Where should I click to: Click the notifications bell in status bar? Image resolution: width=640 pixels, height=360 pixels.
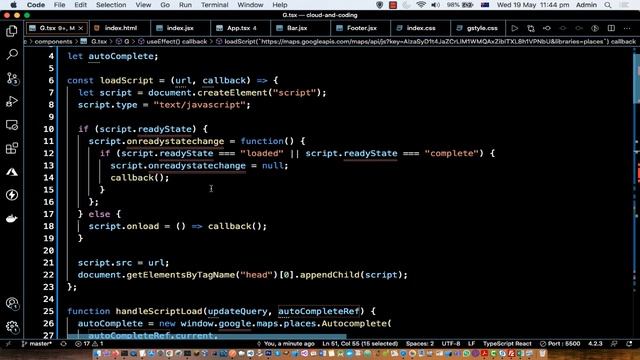coord(629,344)
